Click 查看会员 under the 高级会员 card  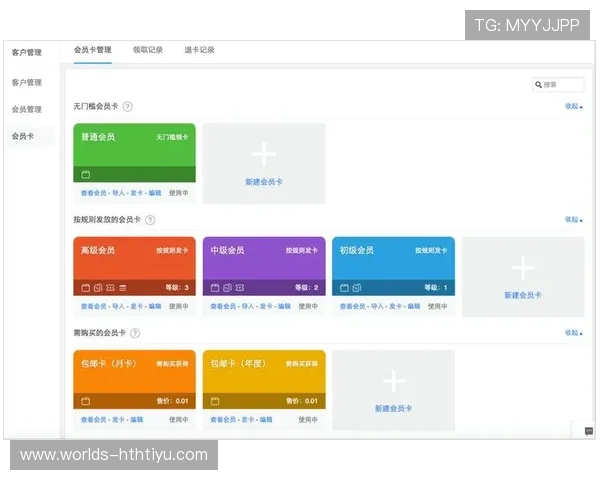pos(93,306)
